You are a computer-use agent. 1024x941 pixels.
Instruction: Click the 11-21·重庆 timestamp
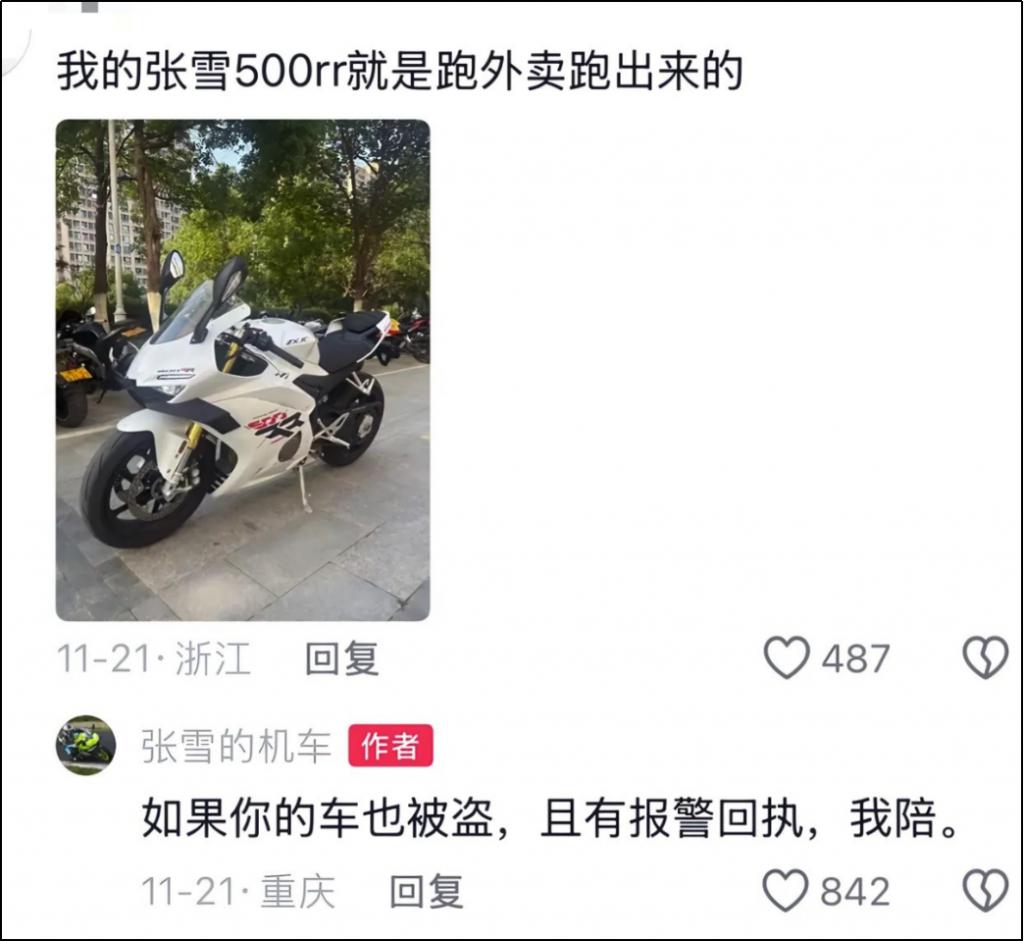click(238, 891)
